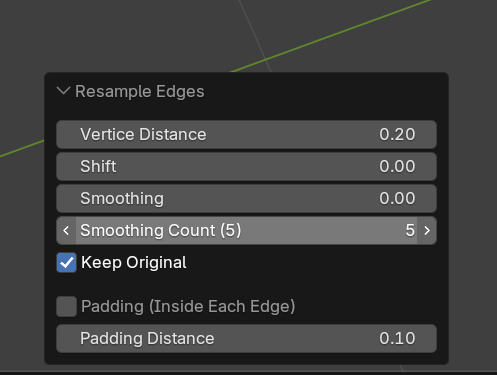The image size is (497, 375).
Task: Select the Smoothing value field
Action: click(x=246, y=199)
